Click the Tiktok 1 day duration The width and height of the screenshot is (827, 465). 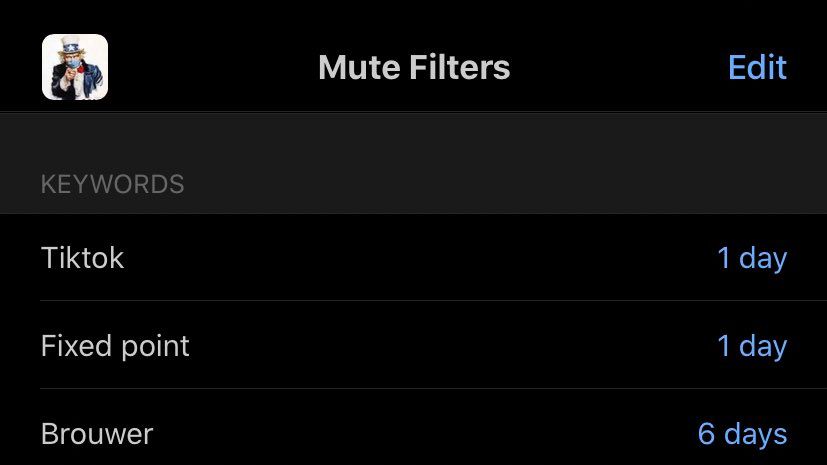[x=751, y=258]
